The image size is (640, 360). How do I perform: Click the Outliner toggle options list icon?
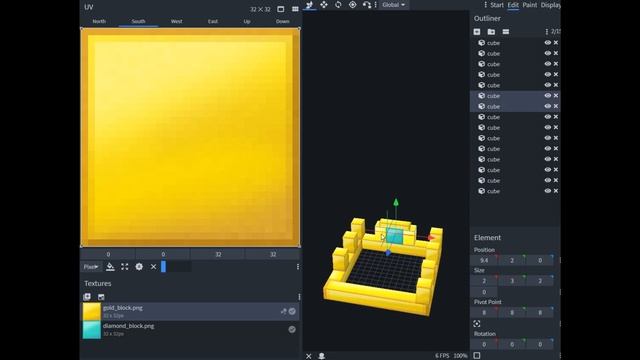(x=506, y=31)
